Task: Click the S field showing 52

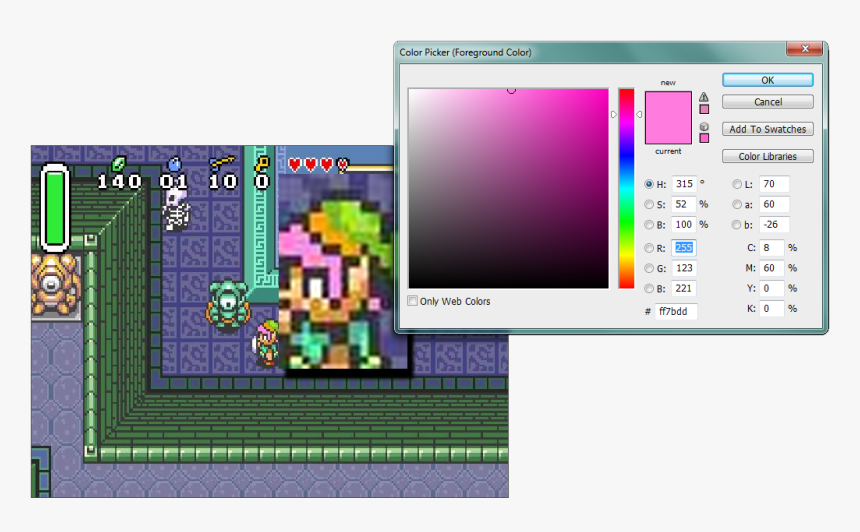Action: coord(684,204)
